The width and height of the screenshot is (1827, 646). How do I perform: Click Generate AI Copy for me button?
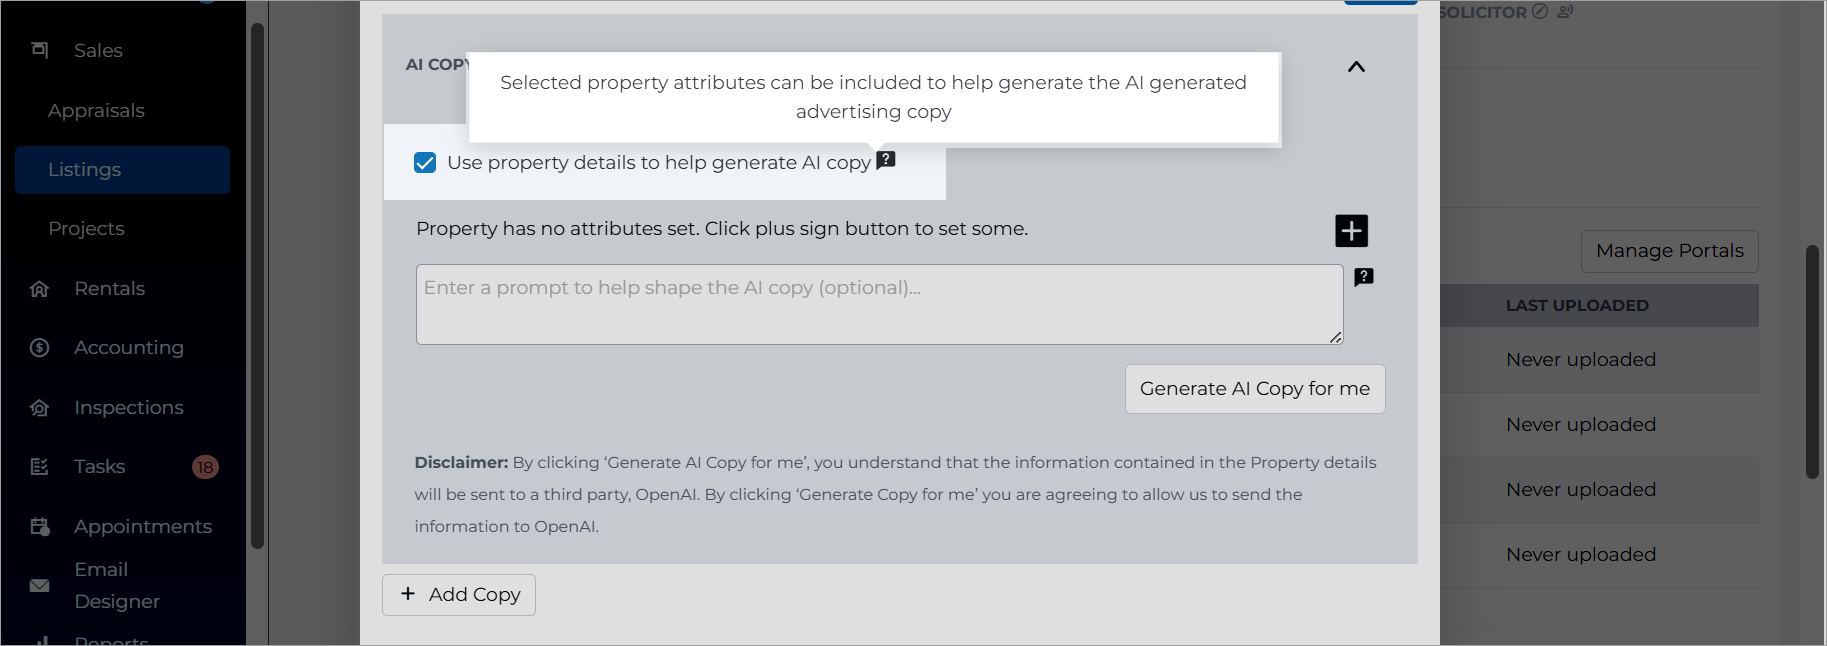pos(1255,389)
